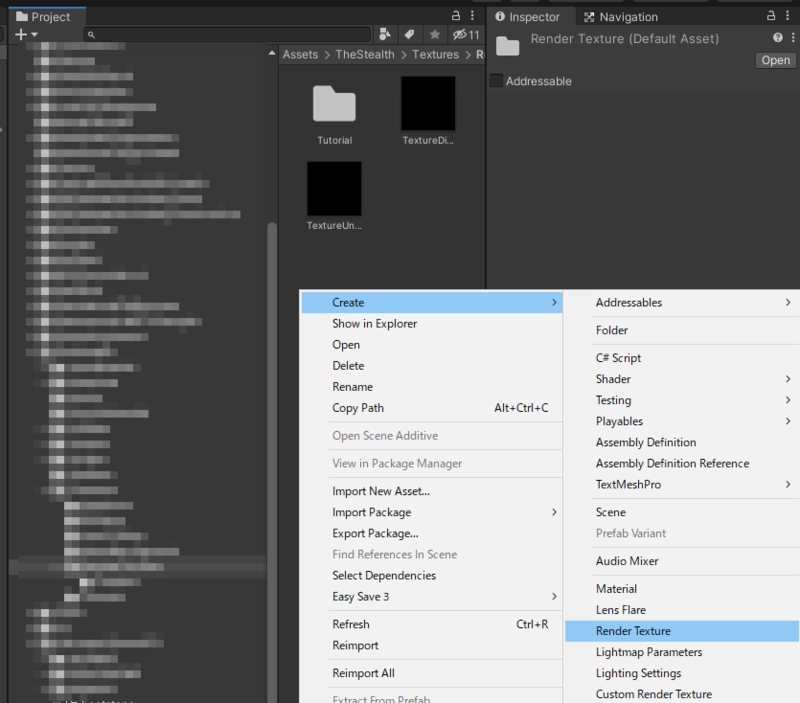The image size is (800, 703).
Task: Choose Delete in the context menu
Action: (x=432, y=366)
